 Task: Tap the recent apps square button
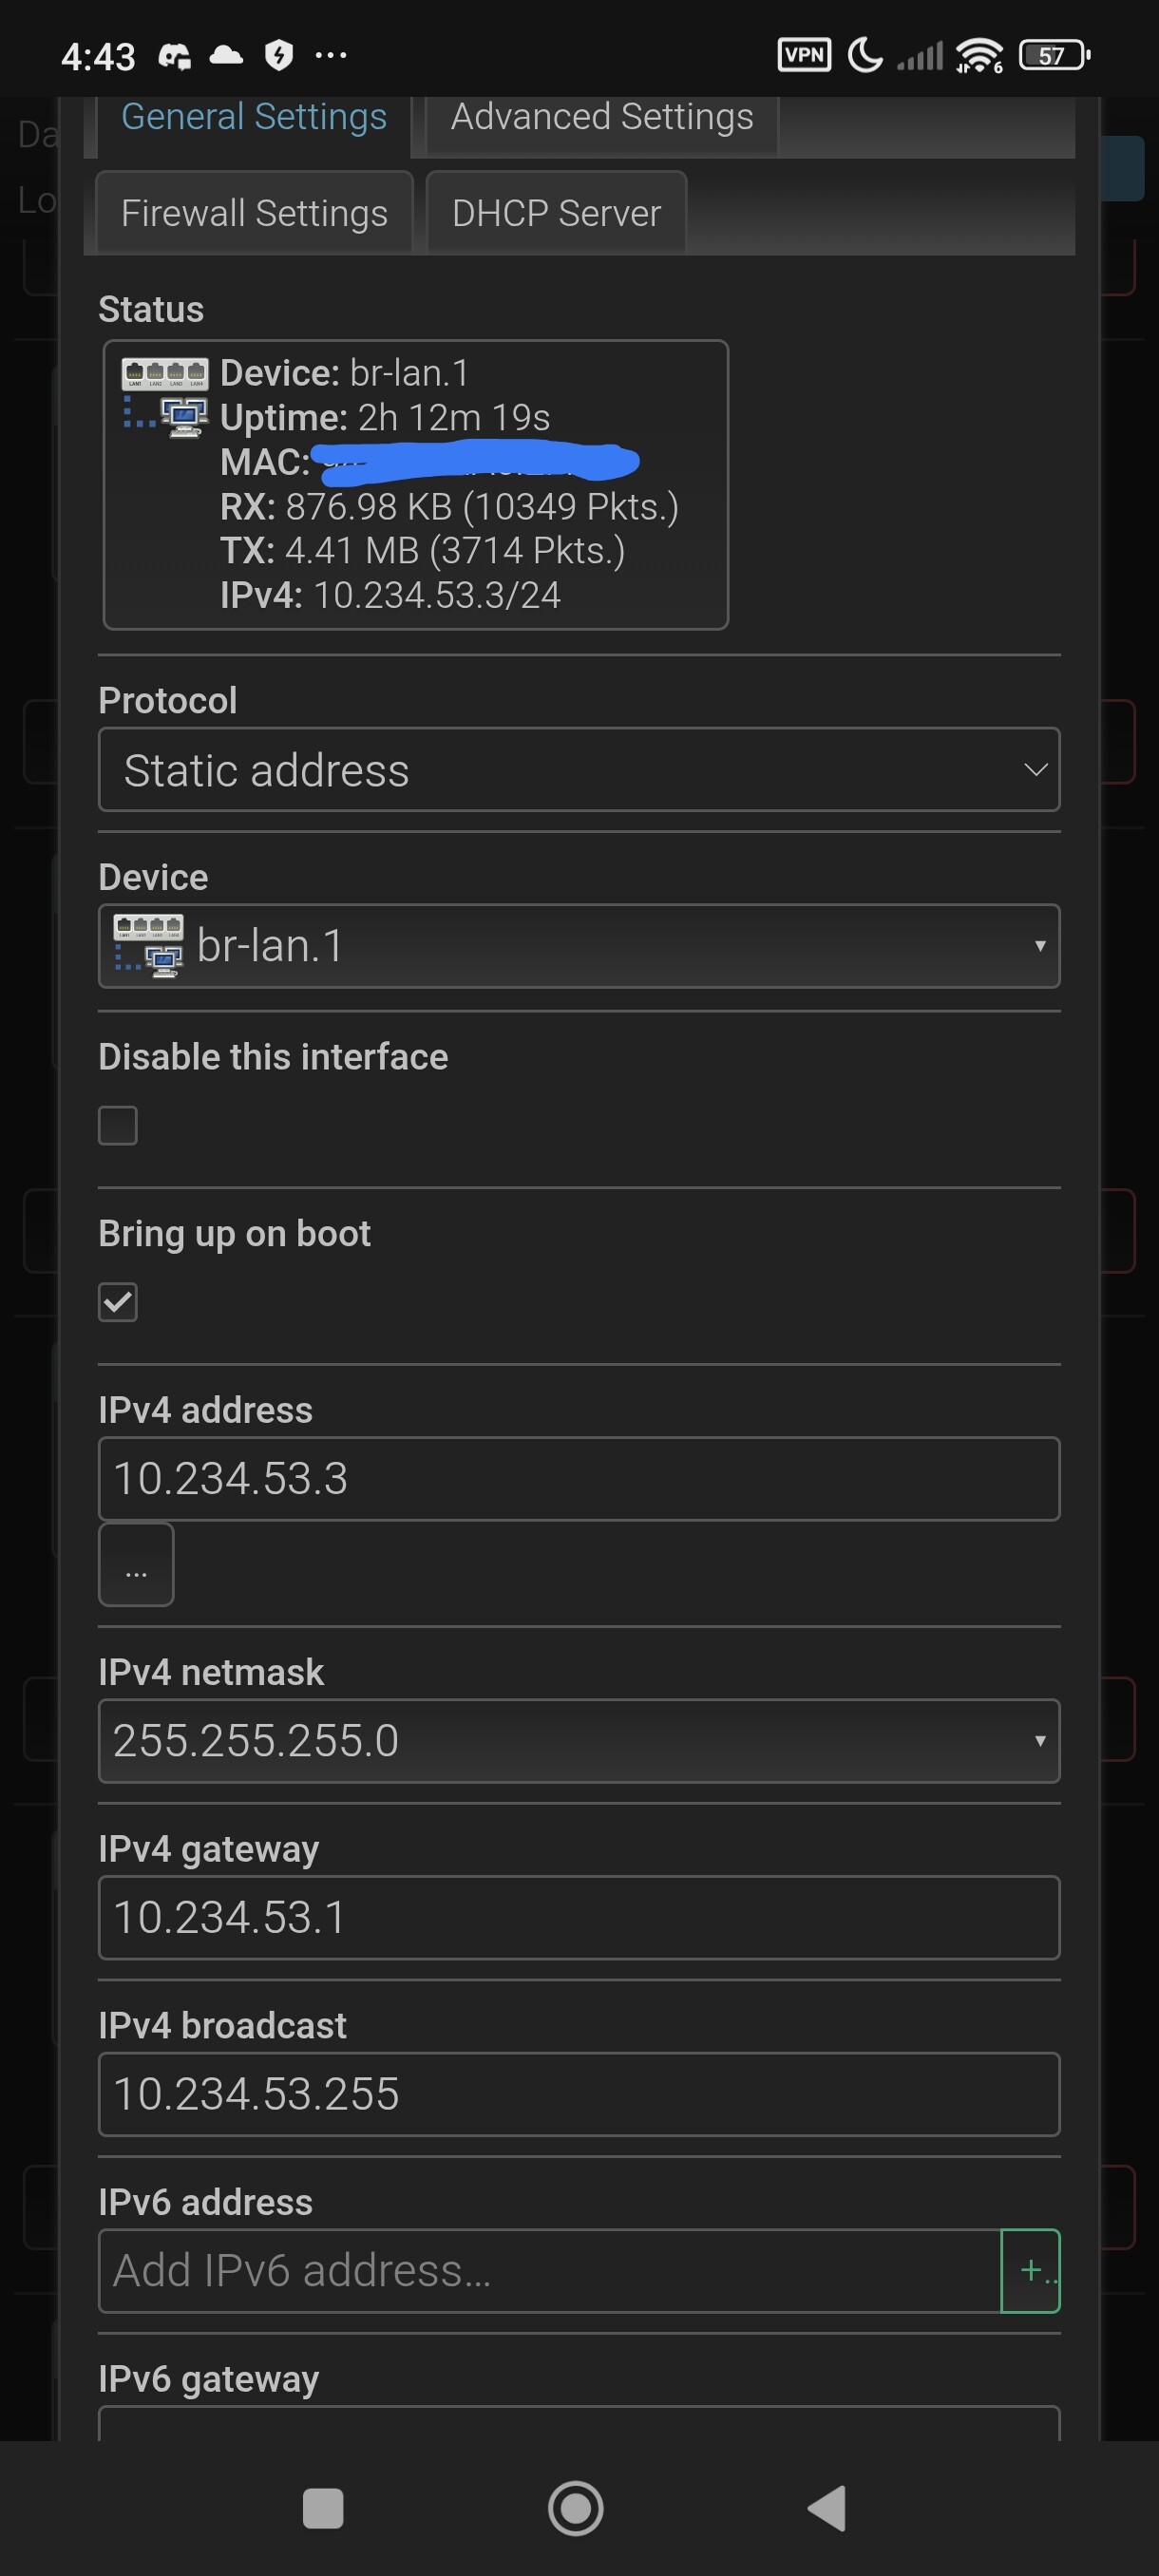tap(323, 2508)
